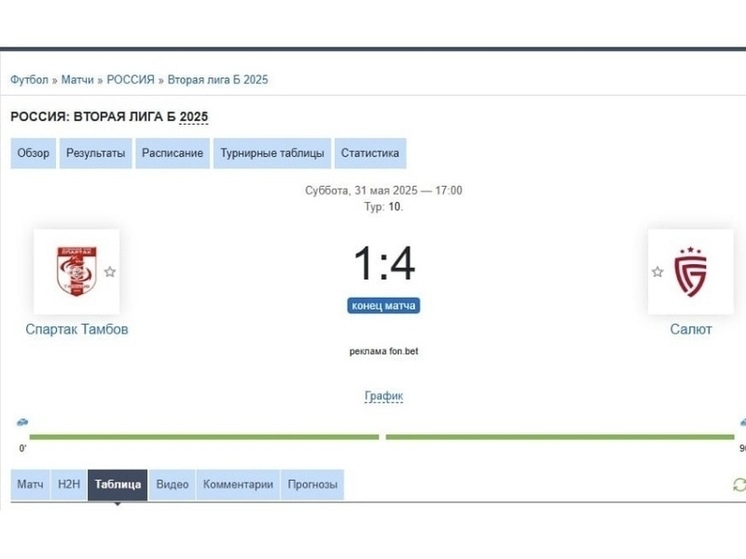Favorite Салют with its star icon
The width and height of the screenshot is (746, 559).
click(x=658, y=272)
